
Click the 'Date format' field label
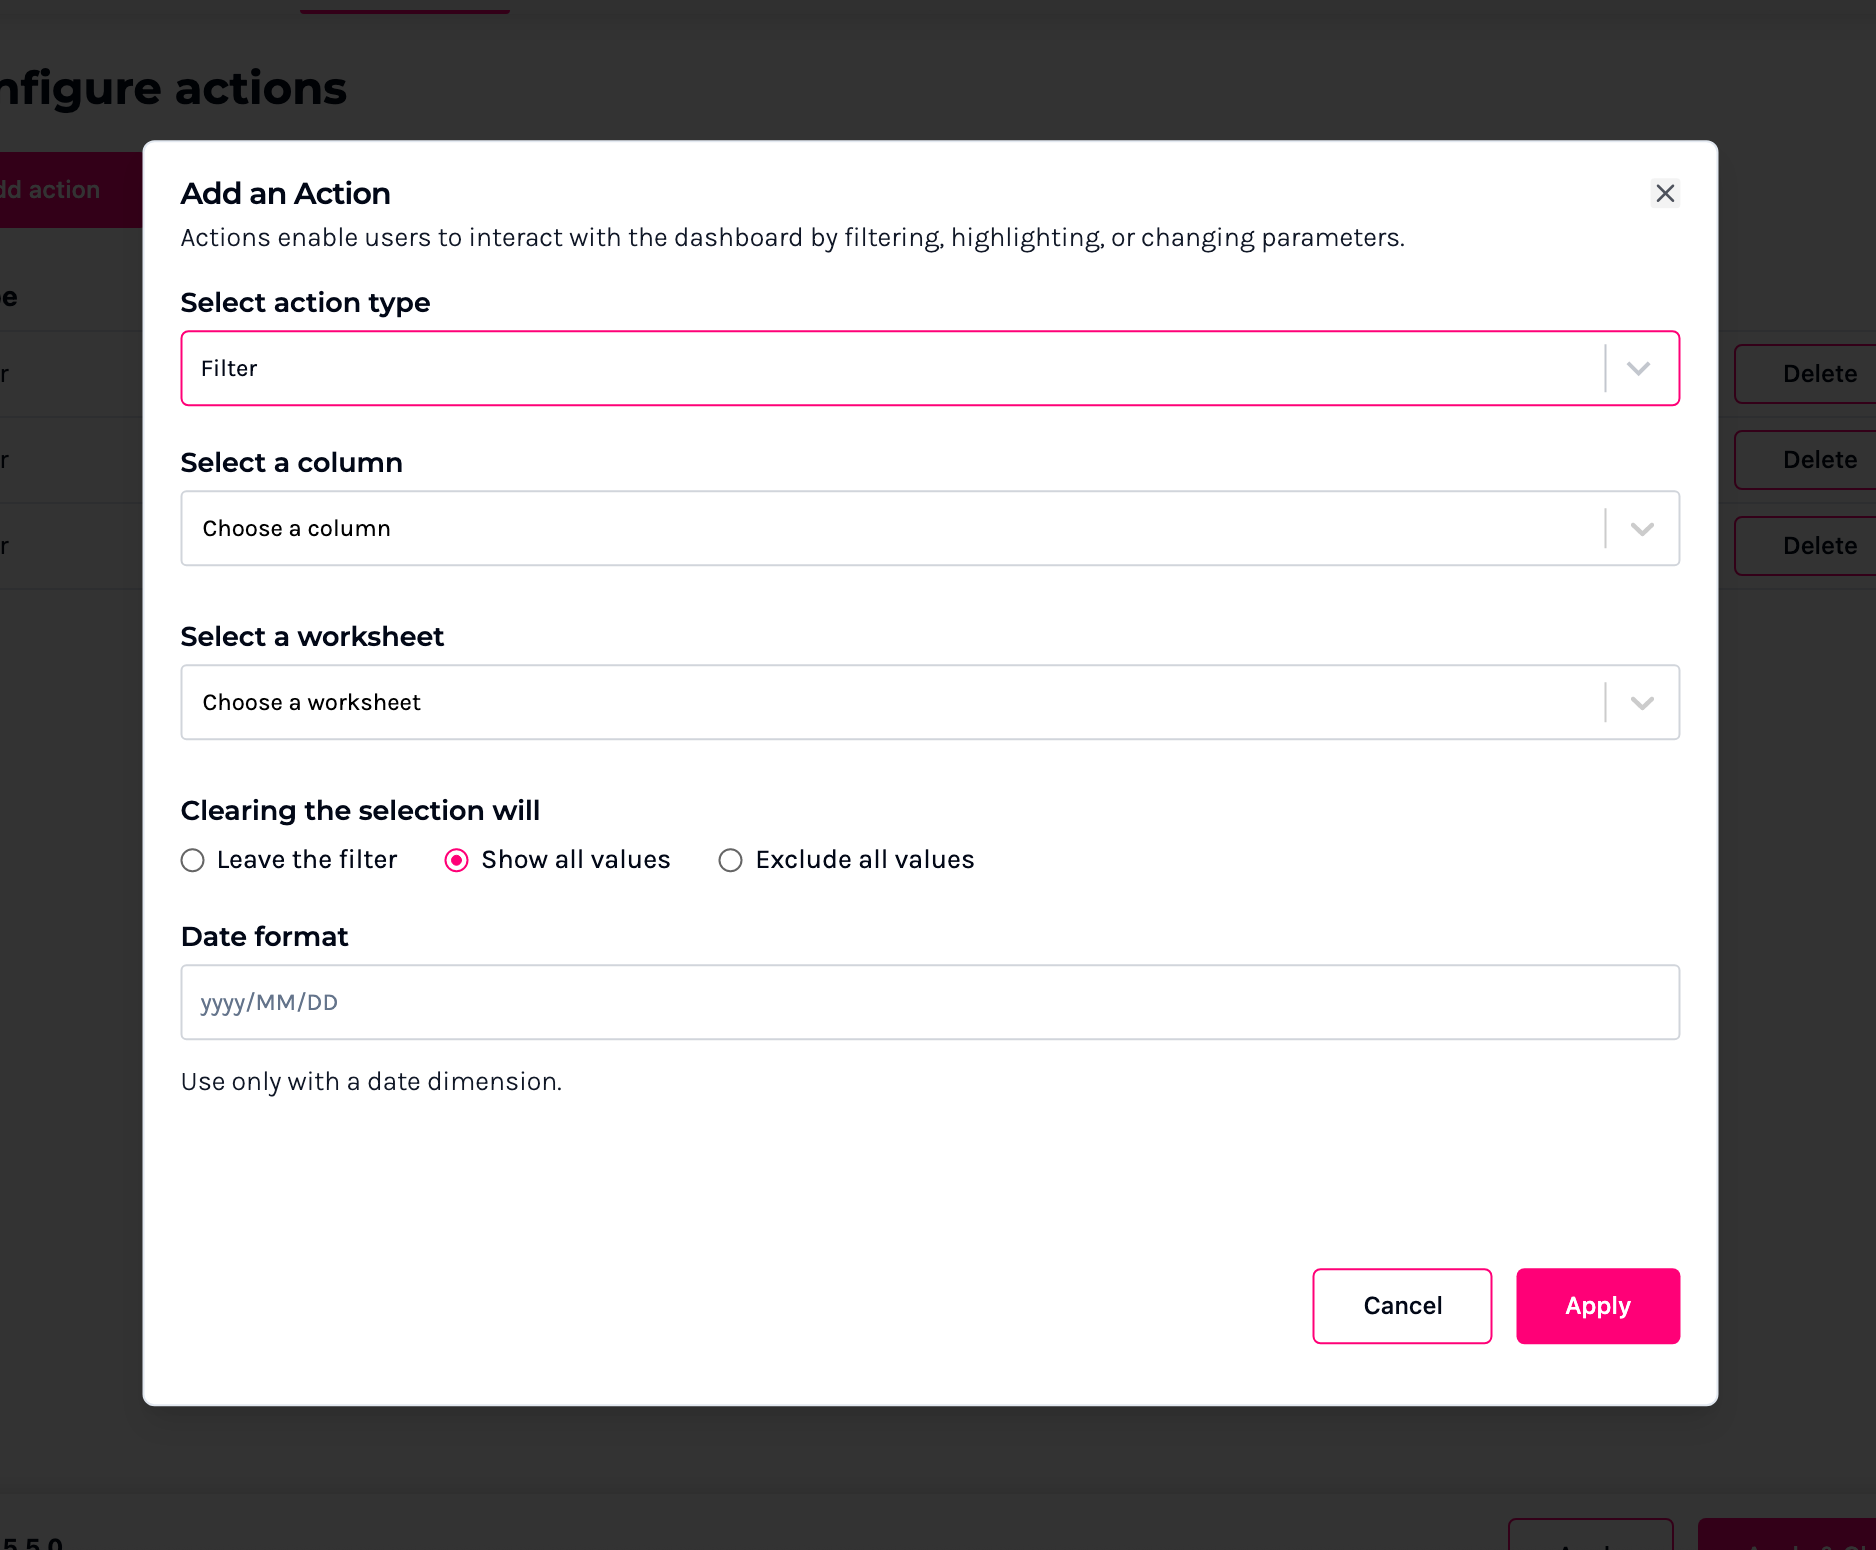pos(264,937)
